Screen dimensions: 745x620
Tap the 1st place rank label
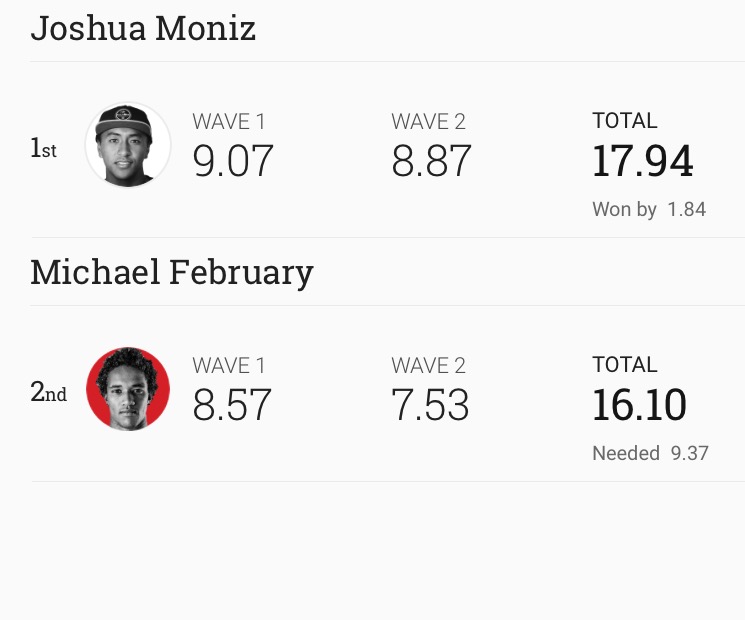point(43,148)
